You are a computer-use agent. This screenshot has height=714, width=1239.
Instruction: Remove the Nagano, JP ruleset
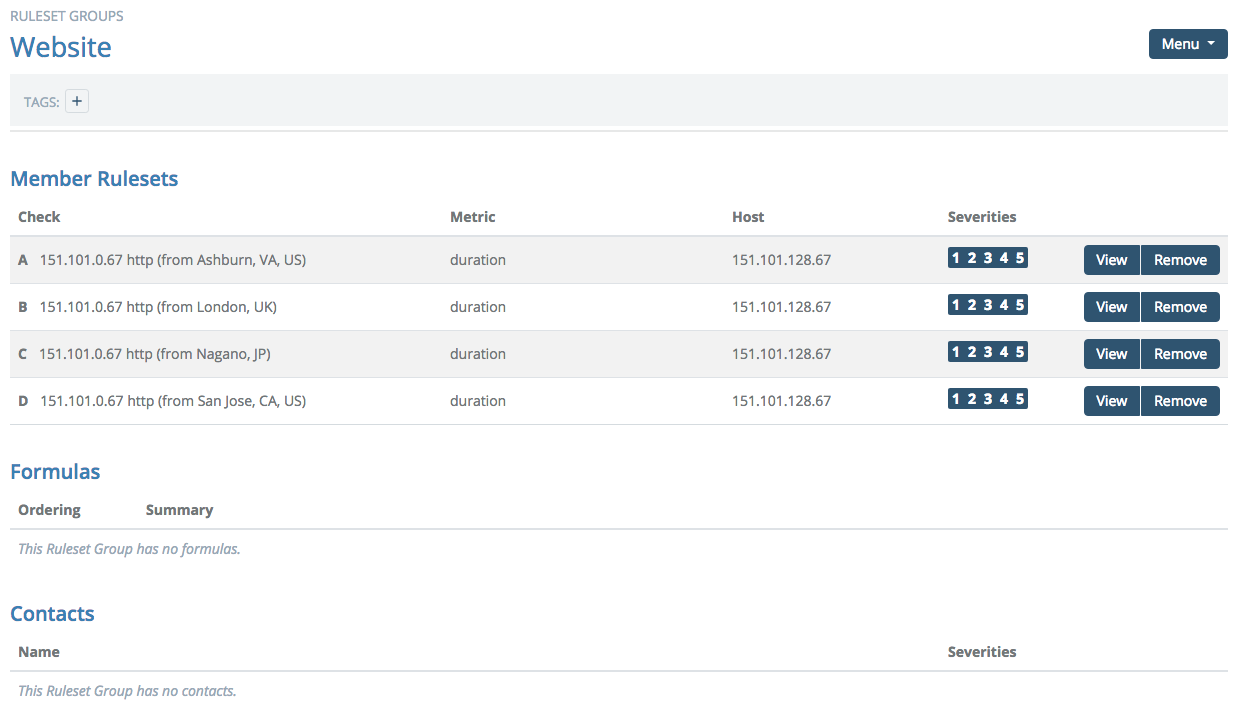coord(1180,353)
